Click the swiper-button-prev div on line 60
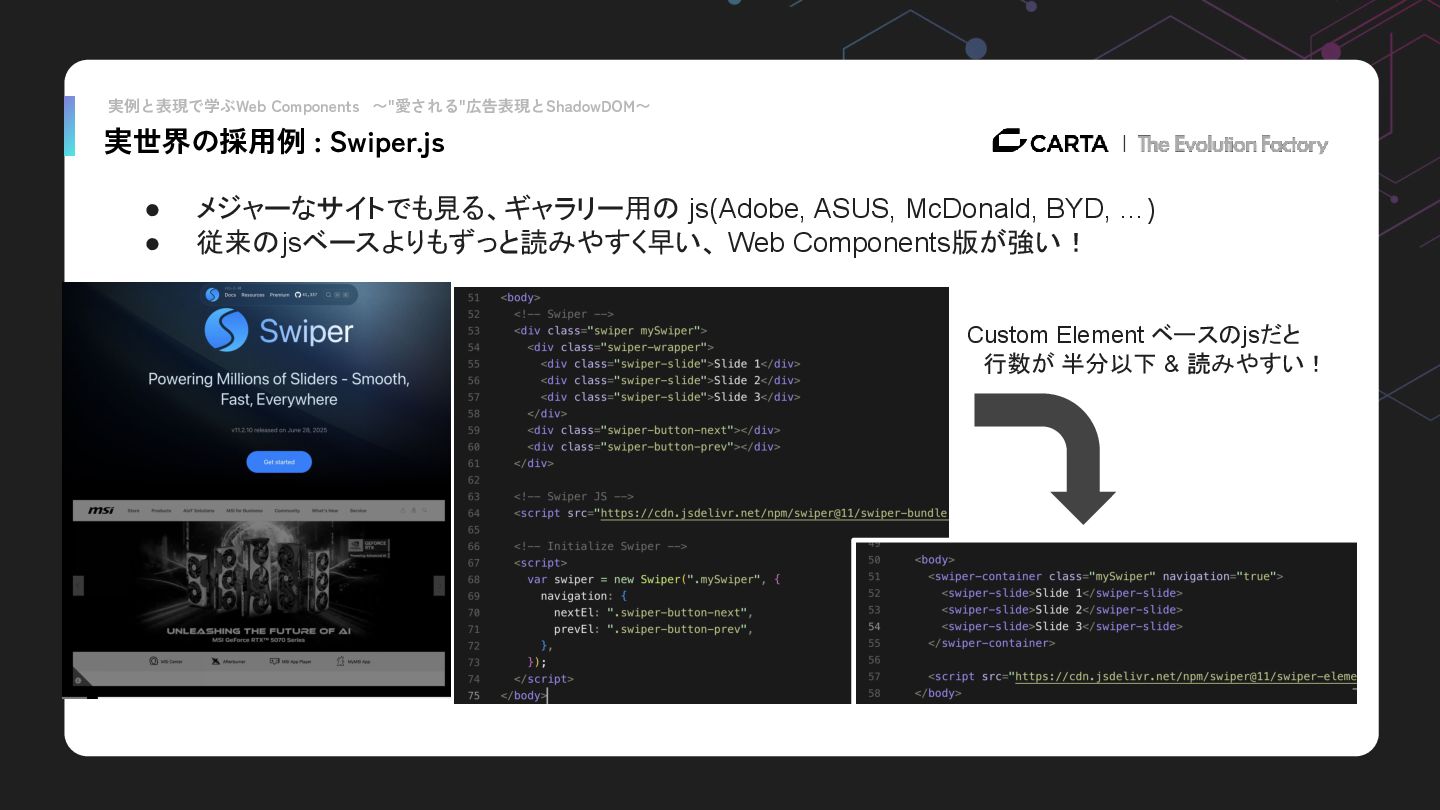 pyautogui.click(x=654, y=447)
